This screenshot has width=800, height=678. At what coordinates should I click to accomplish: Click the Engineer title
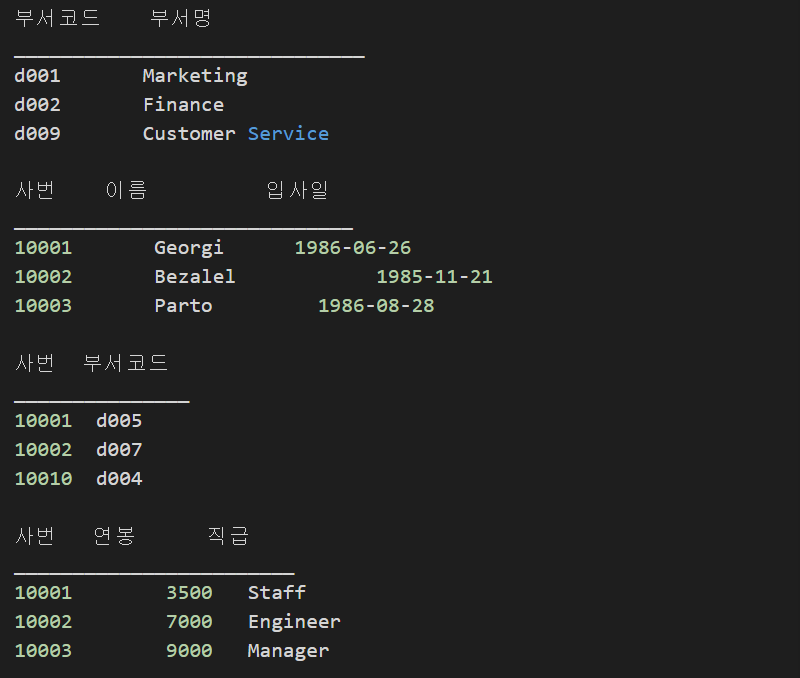(294, 622)
